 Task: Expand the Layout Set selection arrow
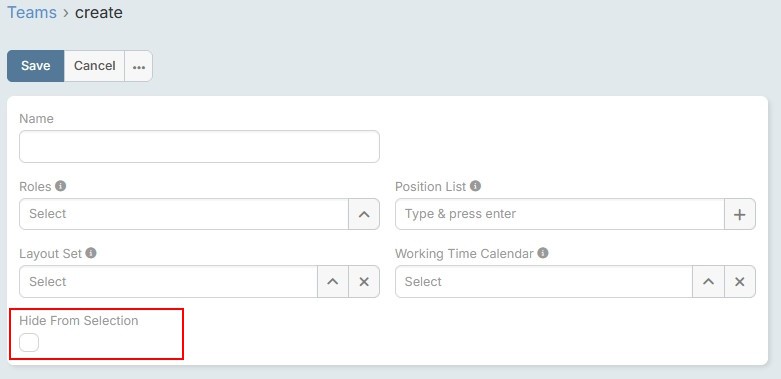333,281
